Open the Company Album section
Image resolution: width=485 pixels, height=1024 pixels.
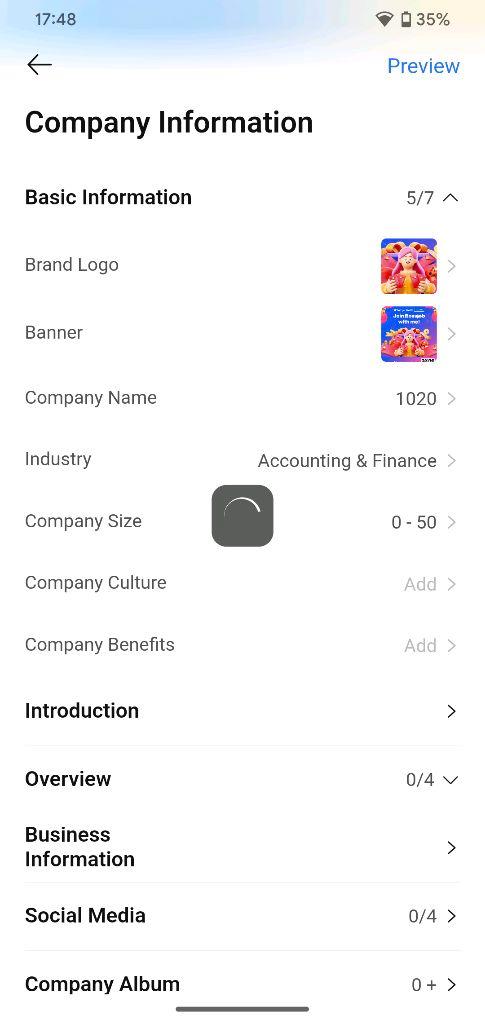coord(242,984)
